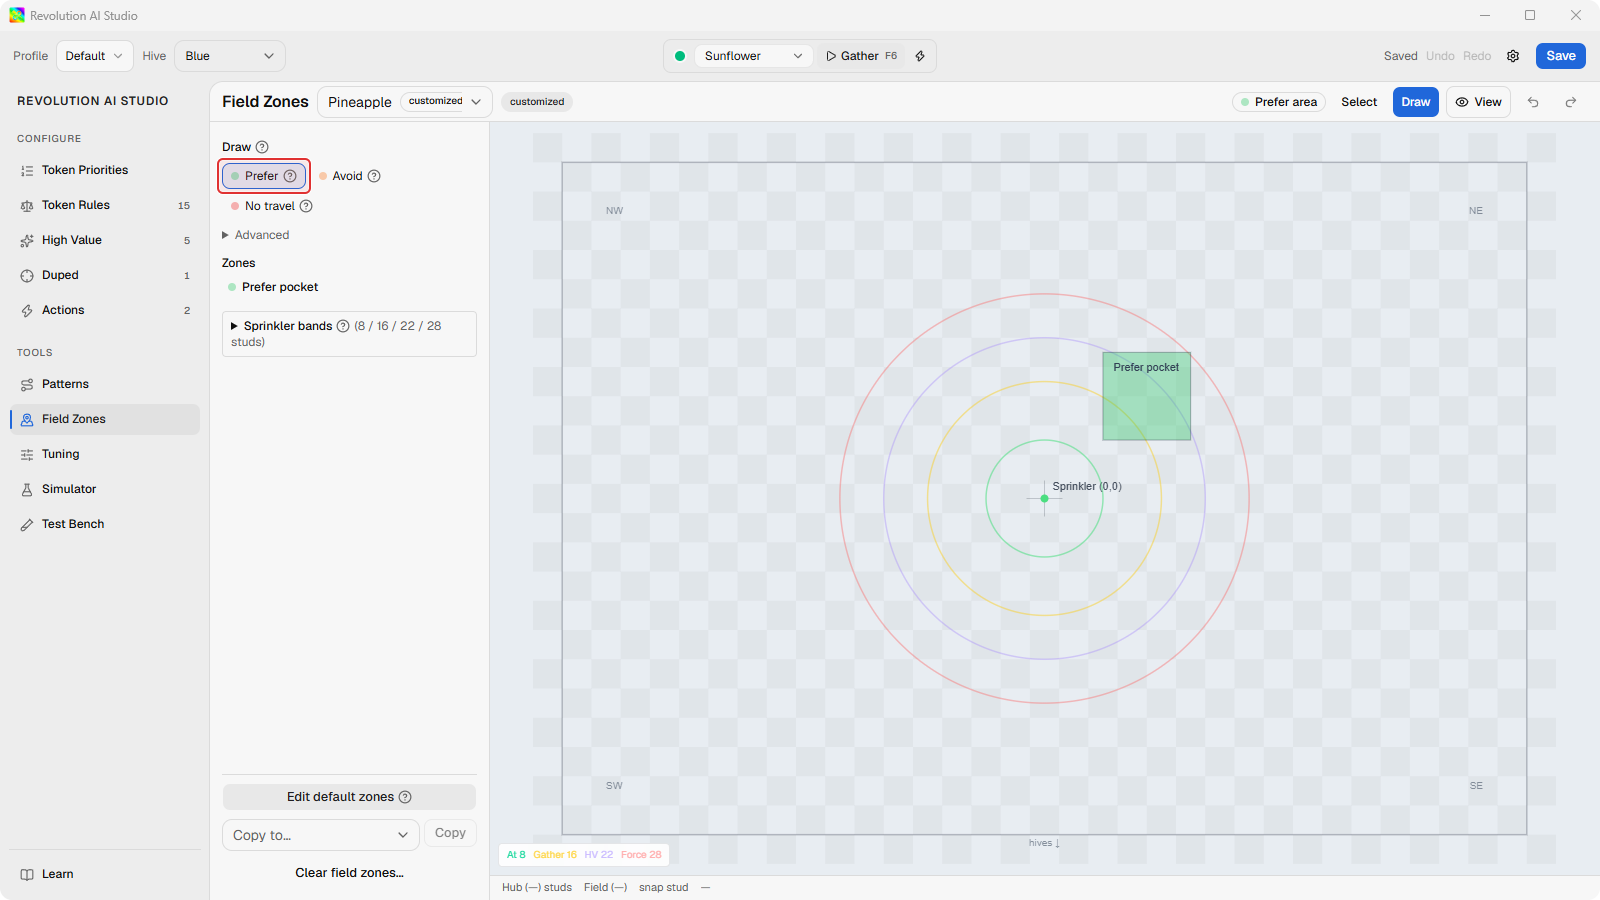Screen dimensions: 1600x900
Task: Expand the Sprinkler bands section
Action: tap(349, 334)
